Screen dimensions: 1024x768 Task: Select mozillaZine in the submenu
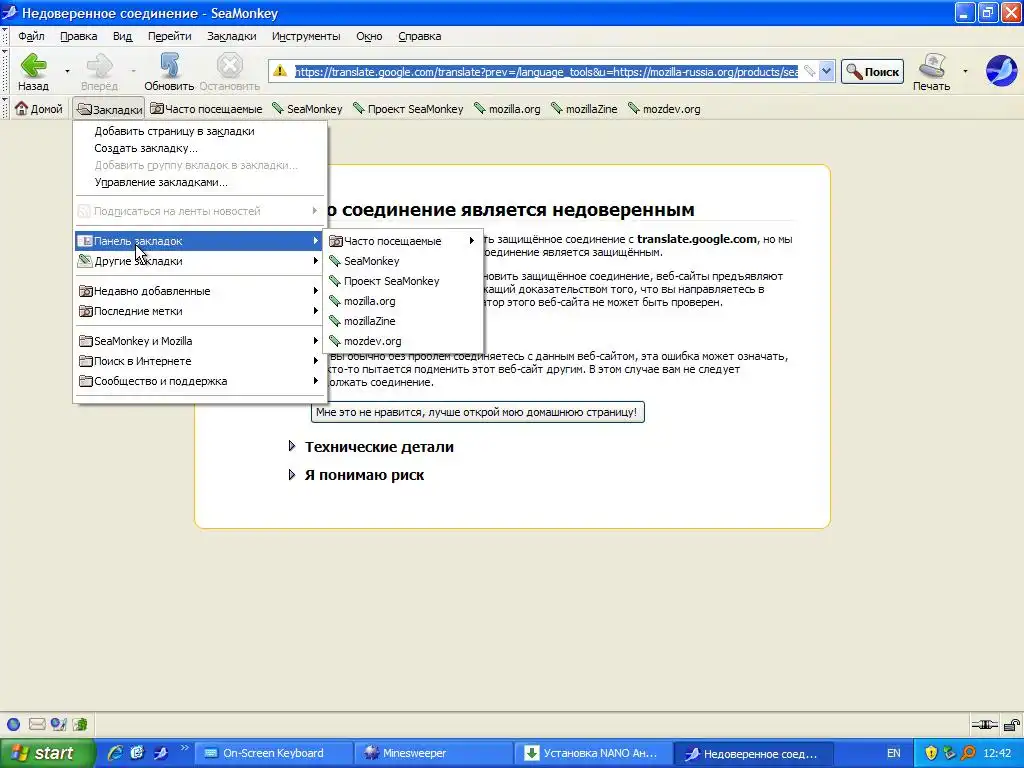pyautogui.click(x=403, y=321)
